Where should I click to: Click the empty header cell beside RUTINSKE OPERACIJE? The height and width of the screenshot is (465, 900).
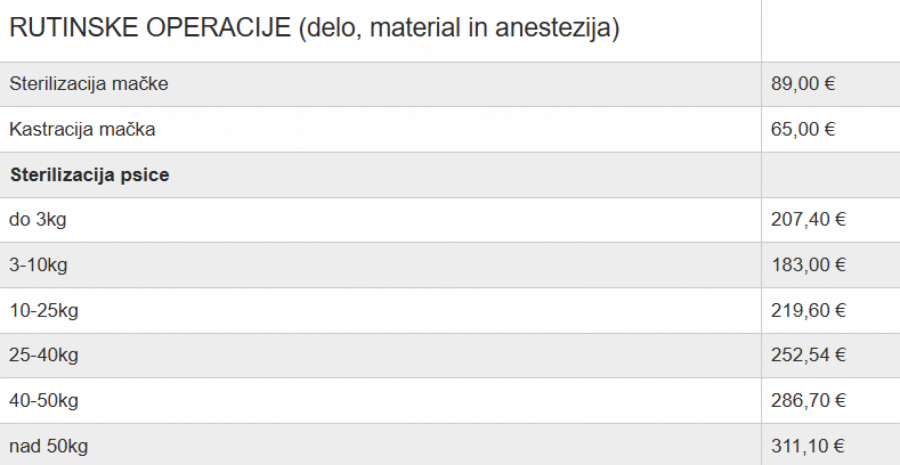click(831, 31)
